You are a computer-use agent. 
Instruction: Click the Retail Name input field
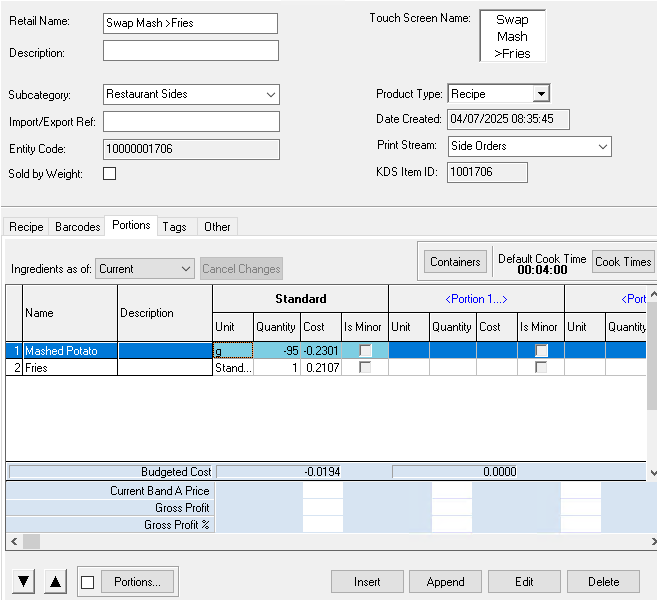point(190,23)
